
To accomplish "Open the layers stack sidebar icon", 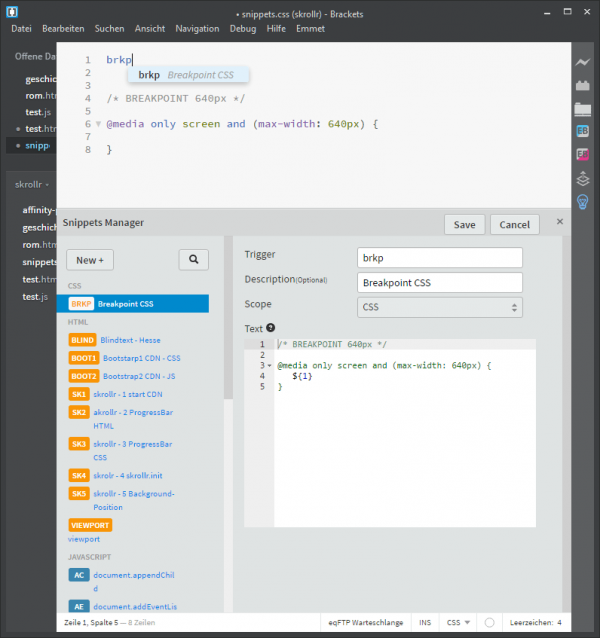I will tap(583, 179).
